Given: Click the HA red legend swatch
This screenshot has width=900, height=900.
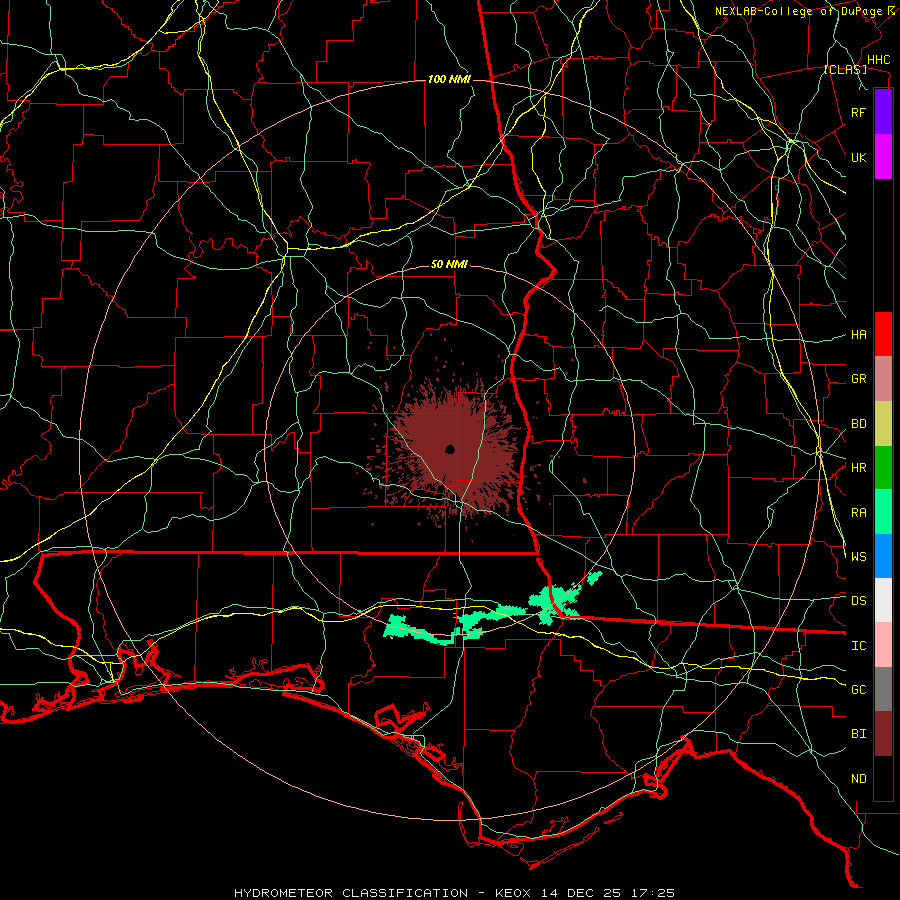Looking at the screenshot, I should pos(883,334).
